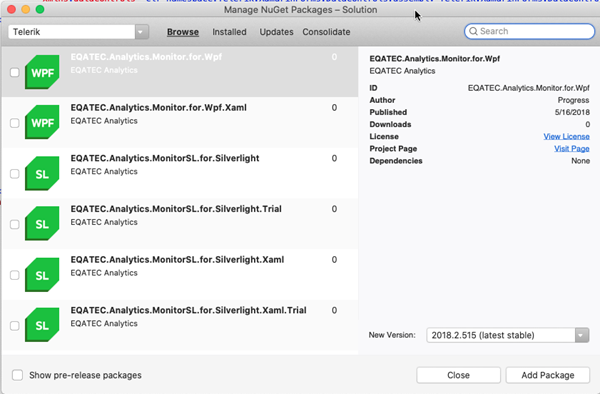Switch to the Installed tab
600x394 pixels.
229,32
